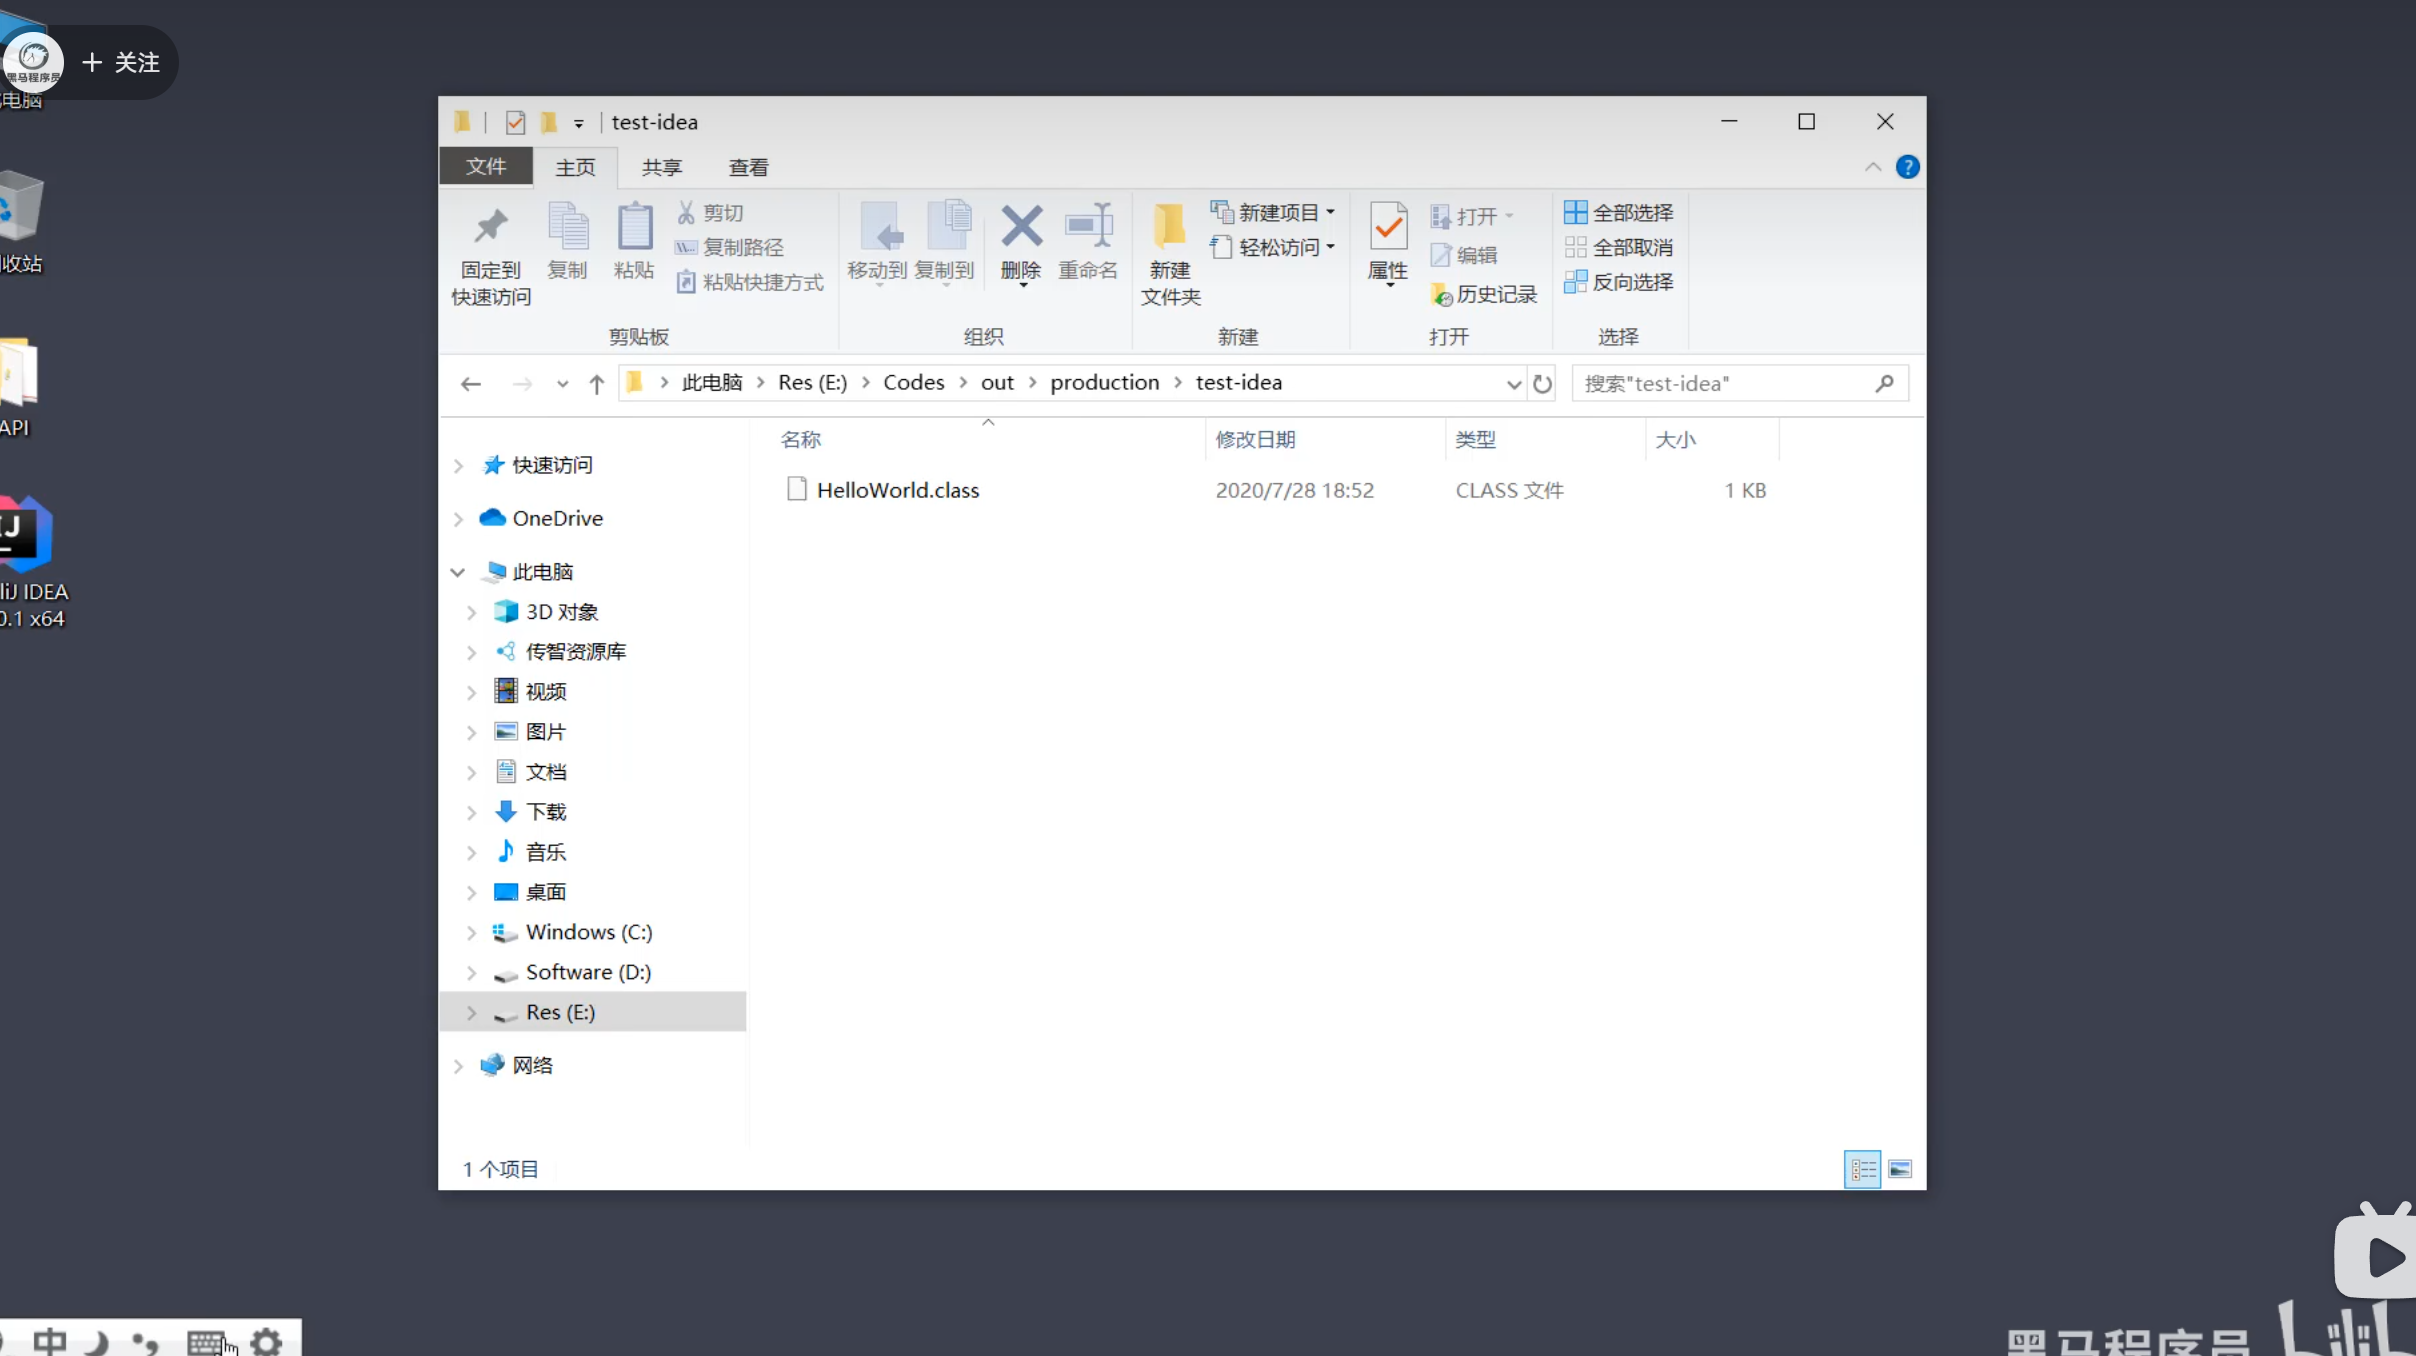Click the Codes breadcrumb in address path
The image size is (2416, 1356).
pos(913,383)
